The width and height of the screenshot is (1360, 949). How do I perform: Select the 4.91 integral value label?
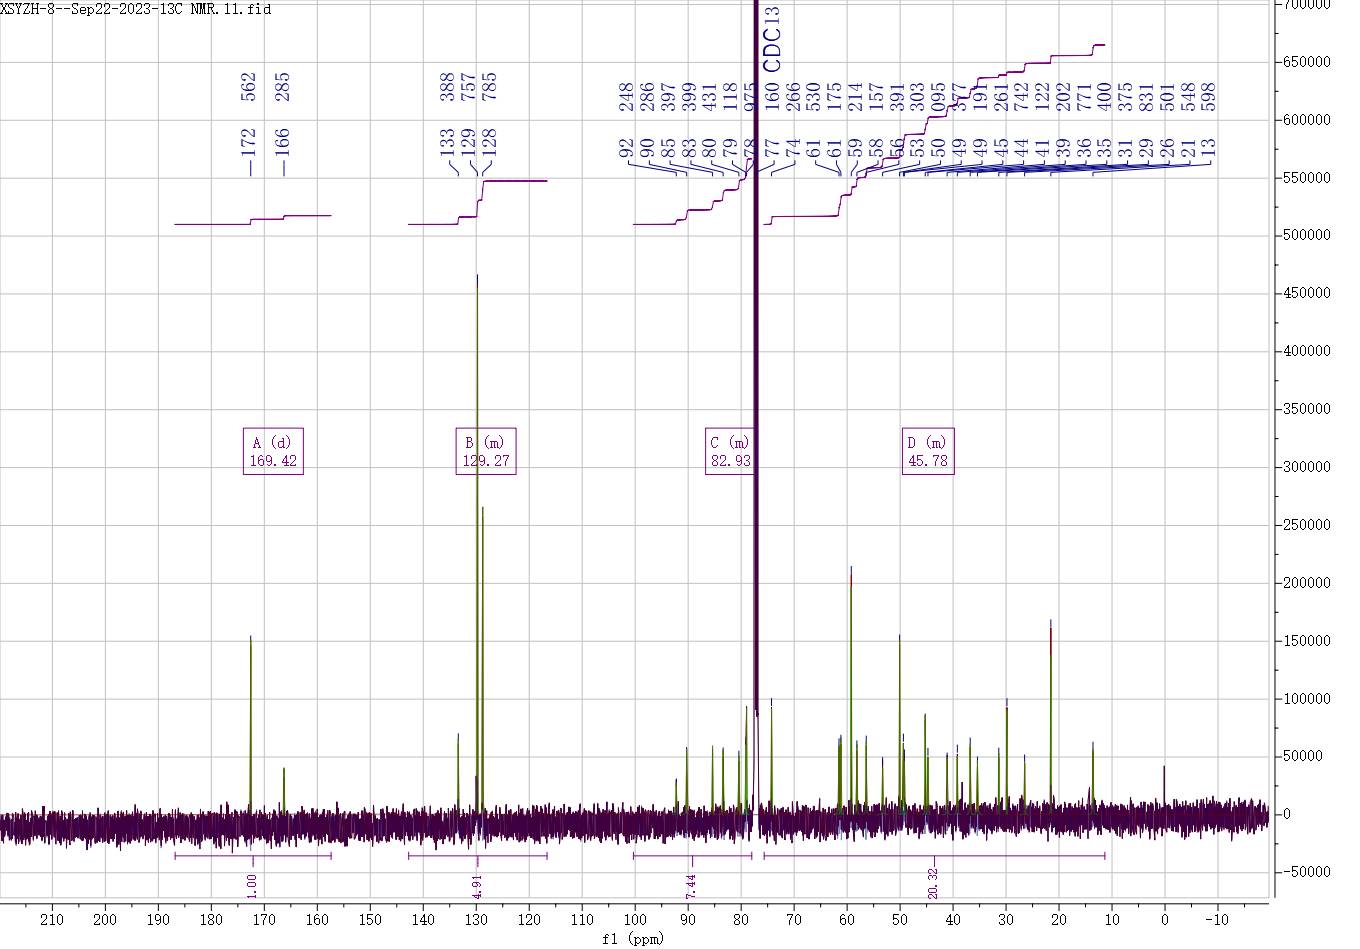tap(477, 884)
